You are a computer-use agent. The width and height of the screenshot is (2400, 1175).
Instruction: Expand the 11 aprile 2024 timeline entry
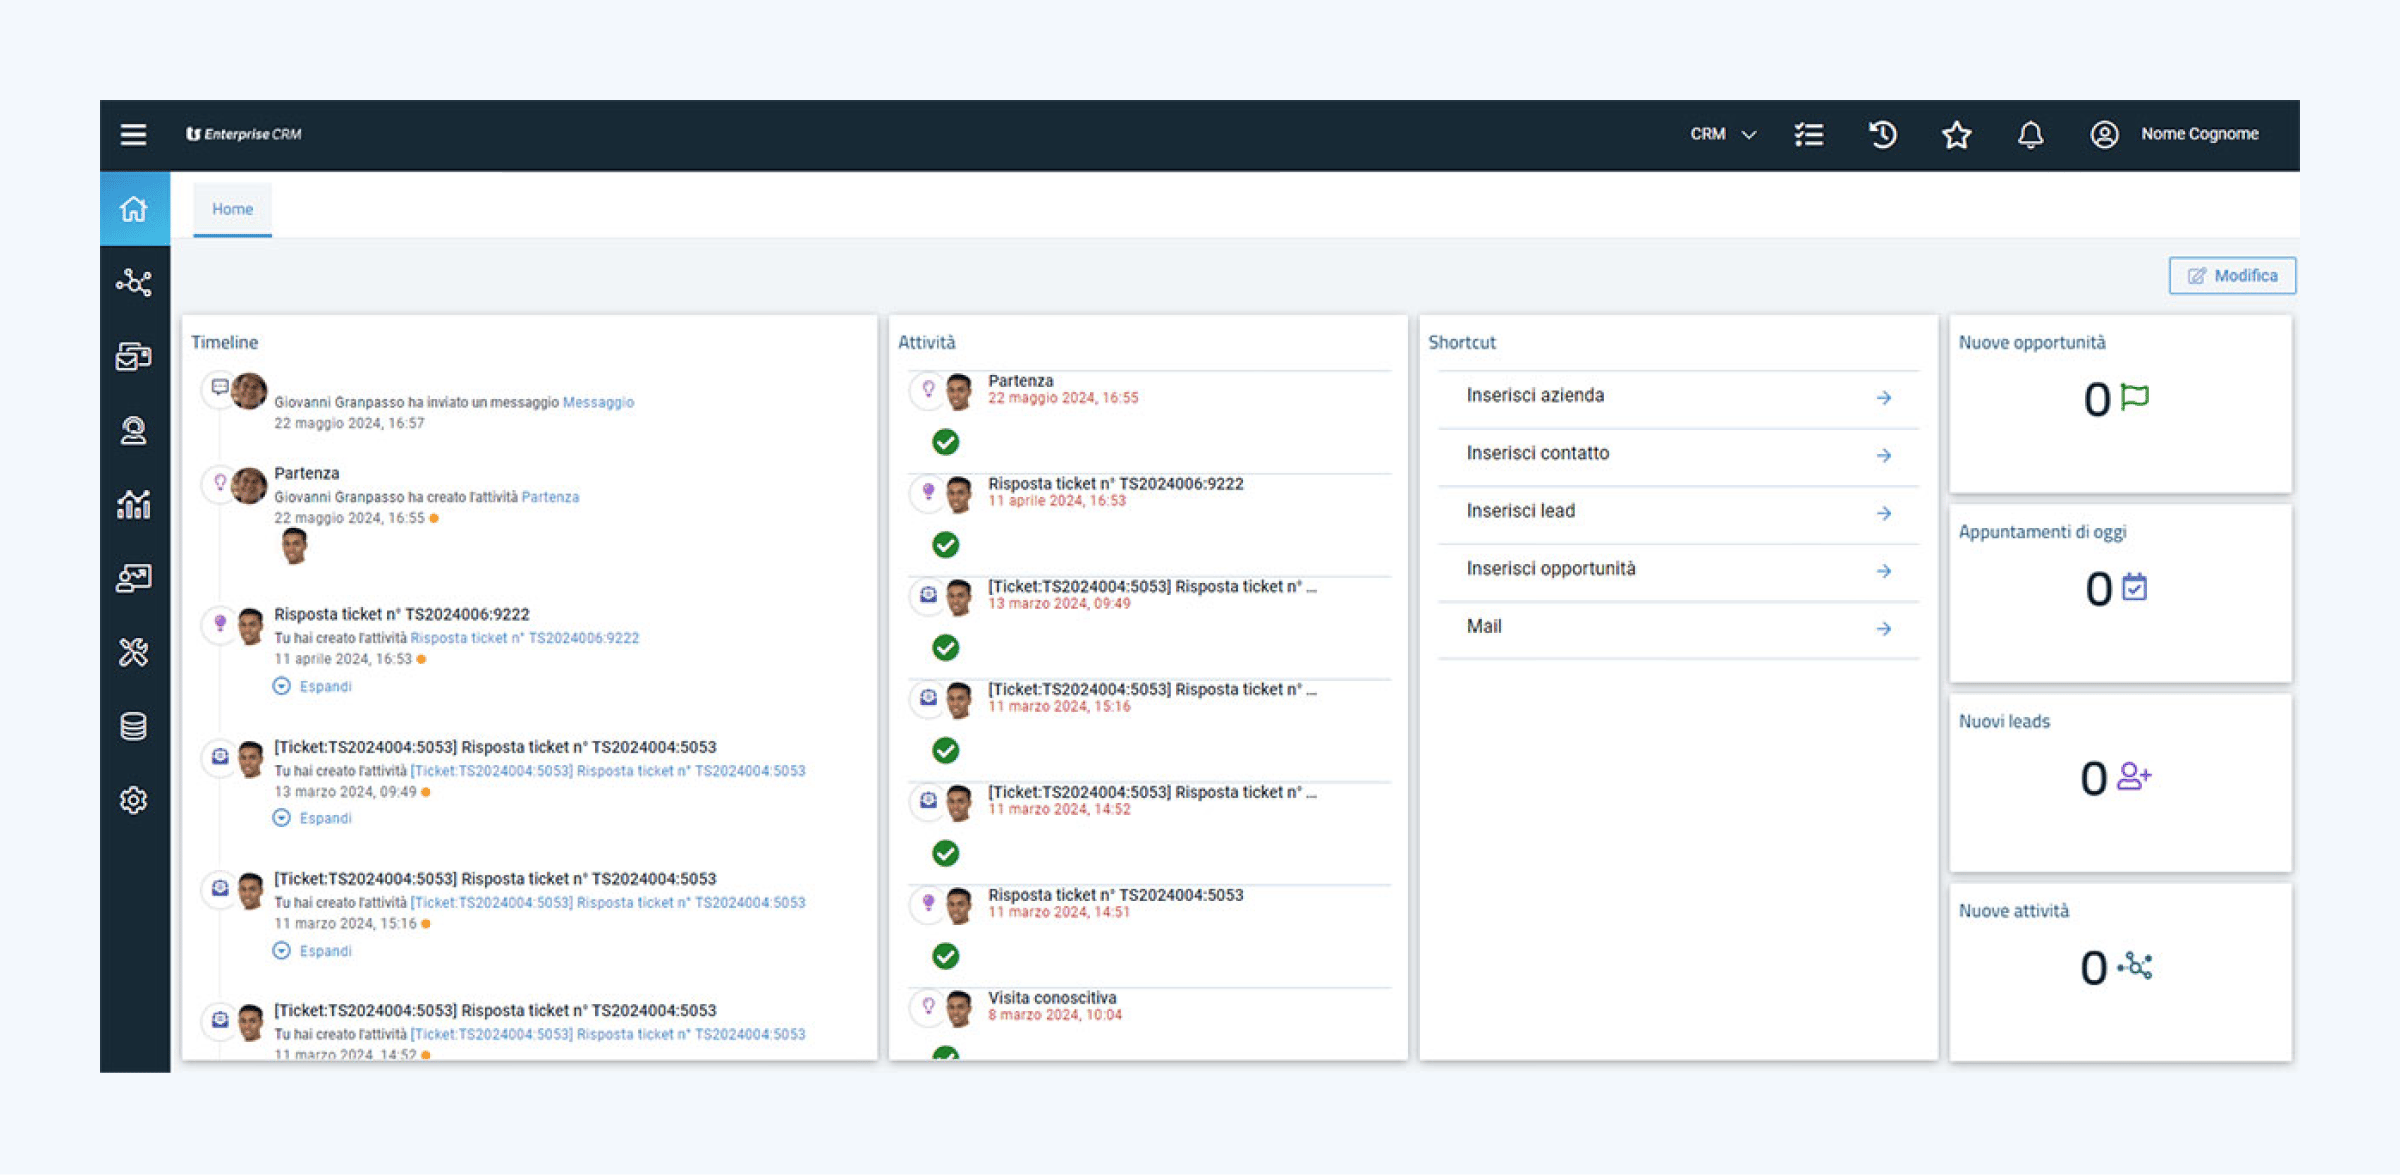pyautogui.click(x=312, y=686)
